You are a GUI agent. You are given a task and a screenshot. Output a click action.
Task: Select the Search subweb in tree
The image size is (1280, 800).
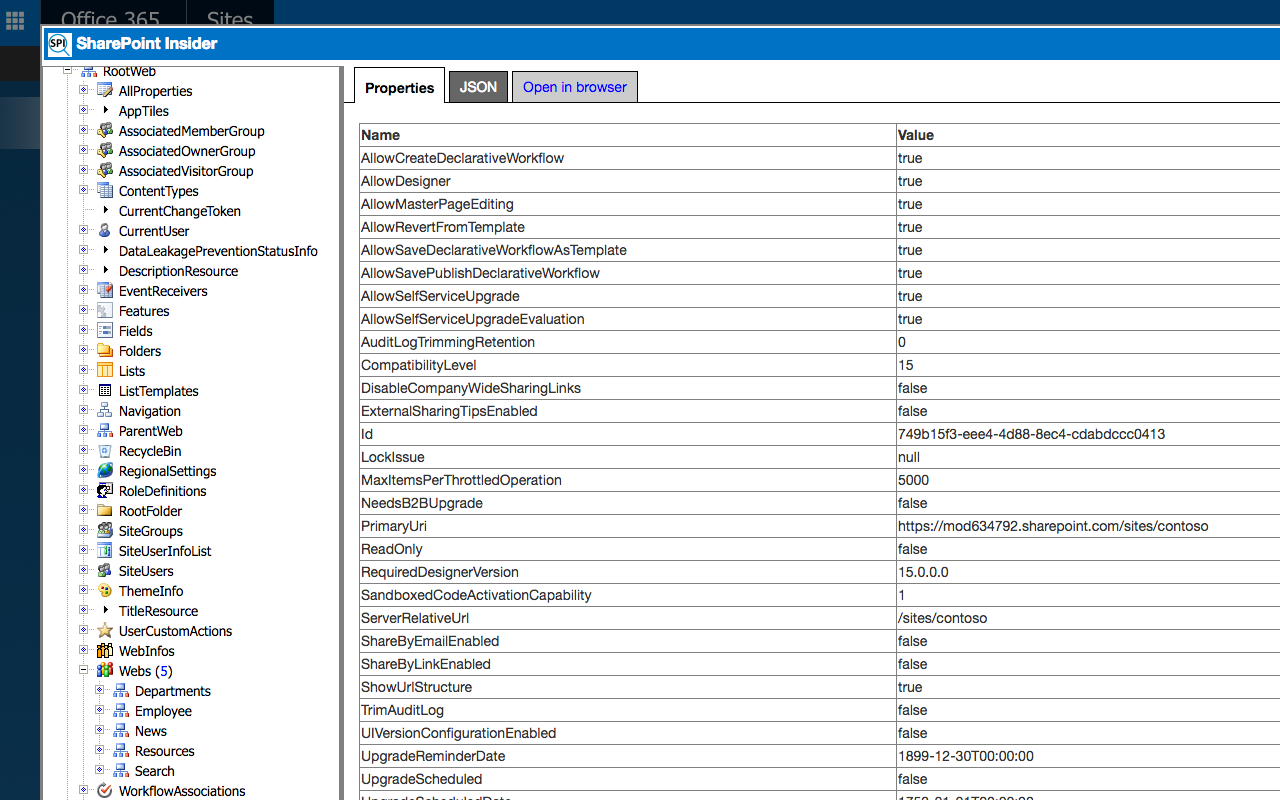pos(155,771)
